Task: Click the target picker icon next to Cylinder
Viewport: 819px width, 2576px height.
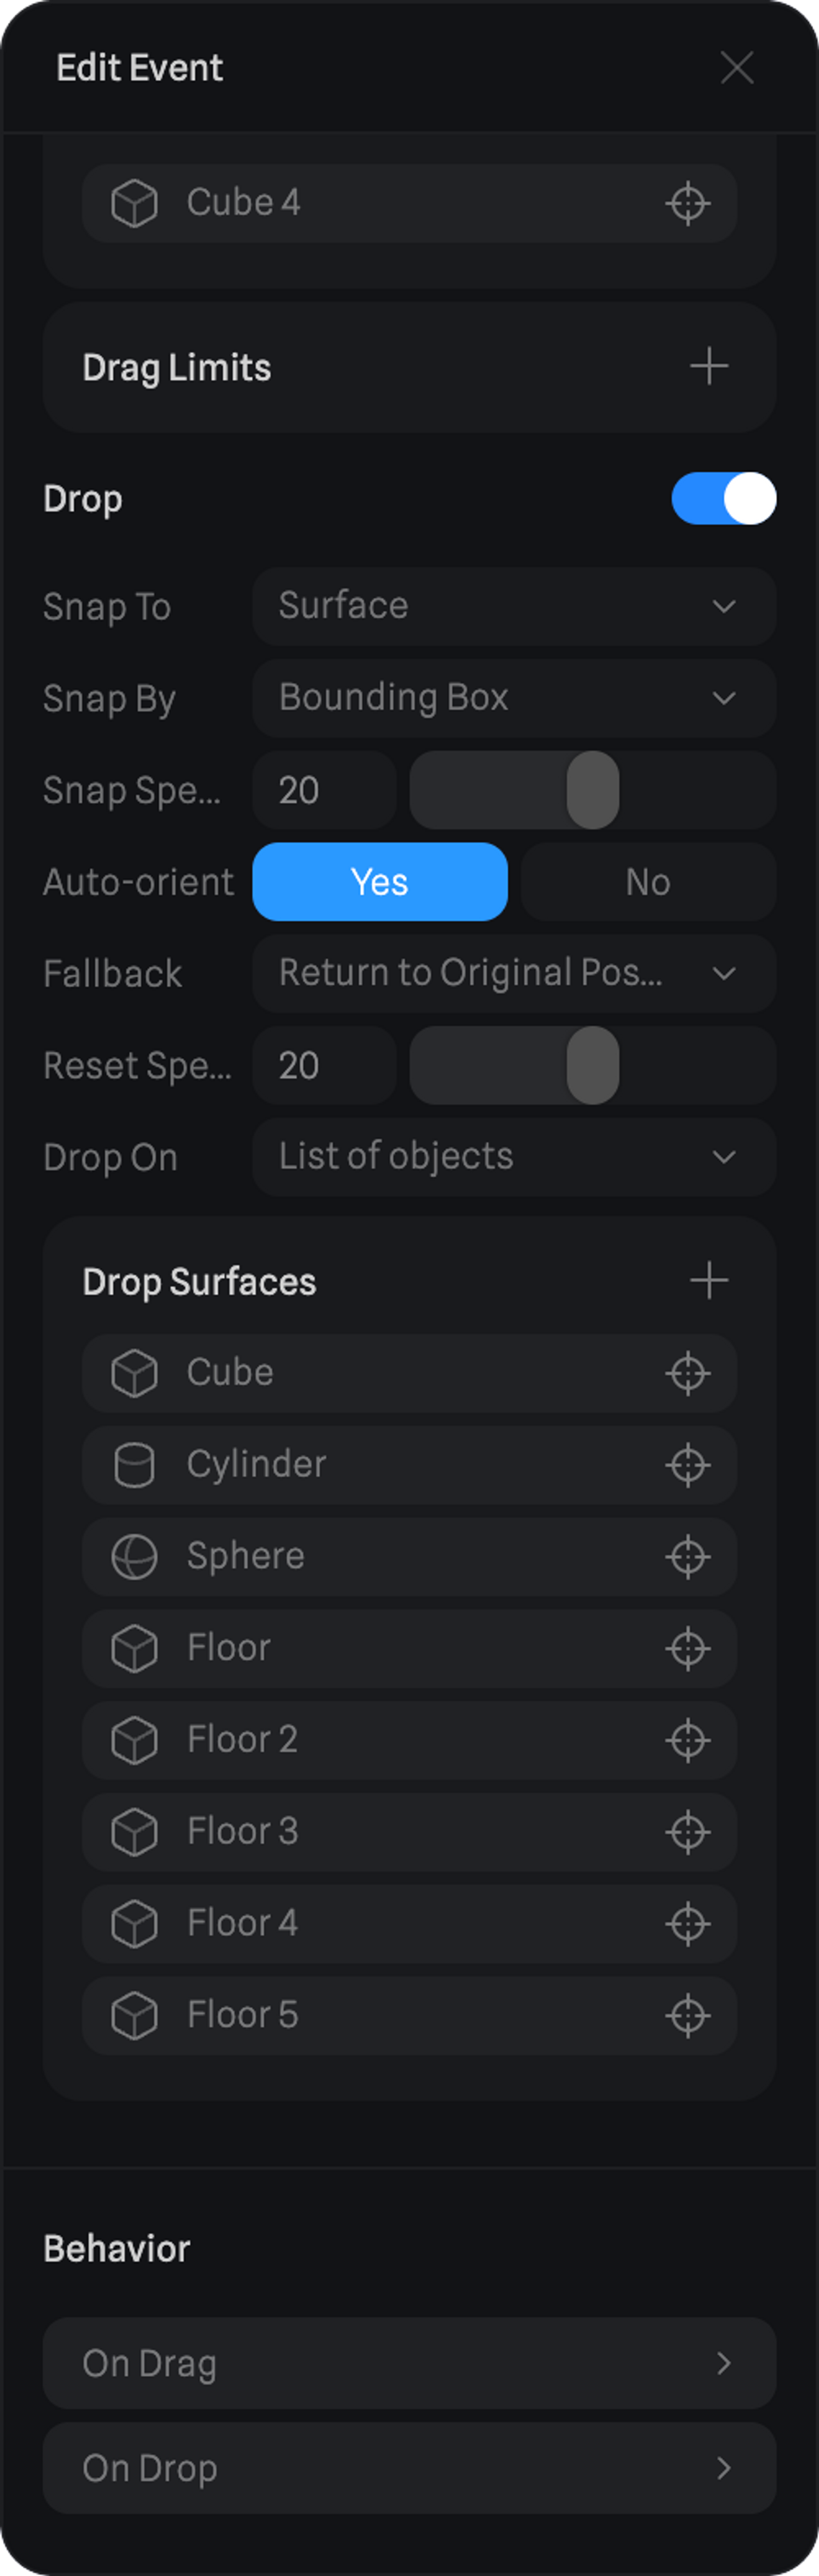Action: click(x=688, y=1465)
